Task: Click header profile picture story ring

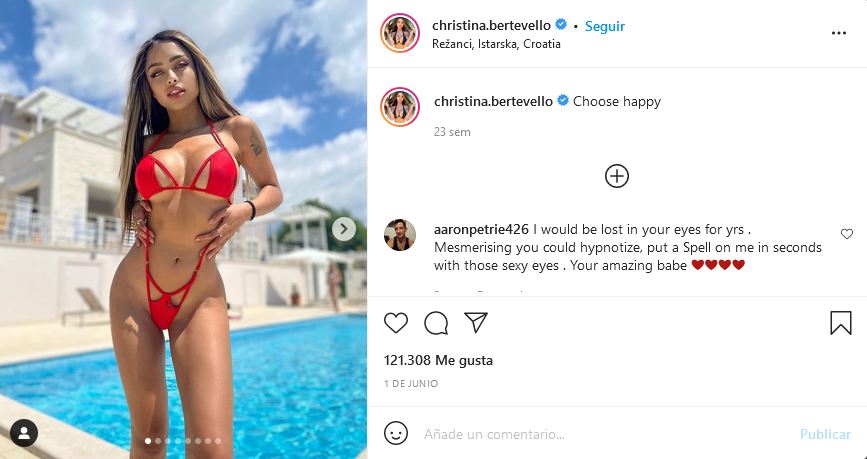Action: pos(400,33)
